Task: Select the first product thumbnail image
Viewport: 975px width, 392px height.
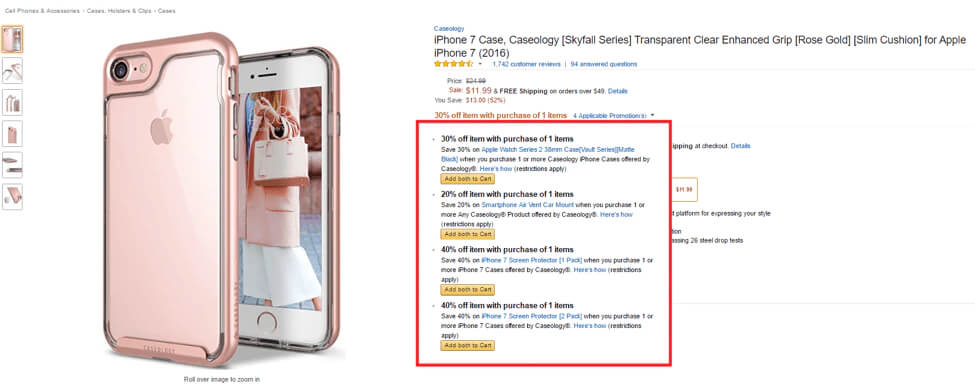Action: (12, 39)
